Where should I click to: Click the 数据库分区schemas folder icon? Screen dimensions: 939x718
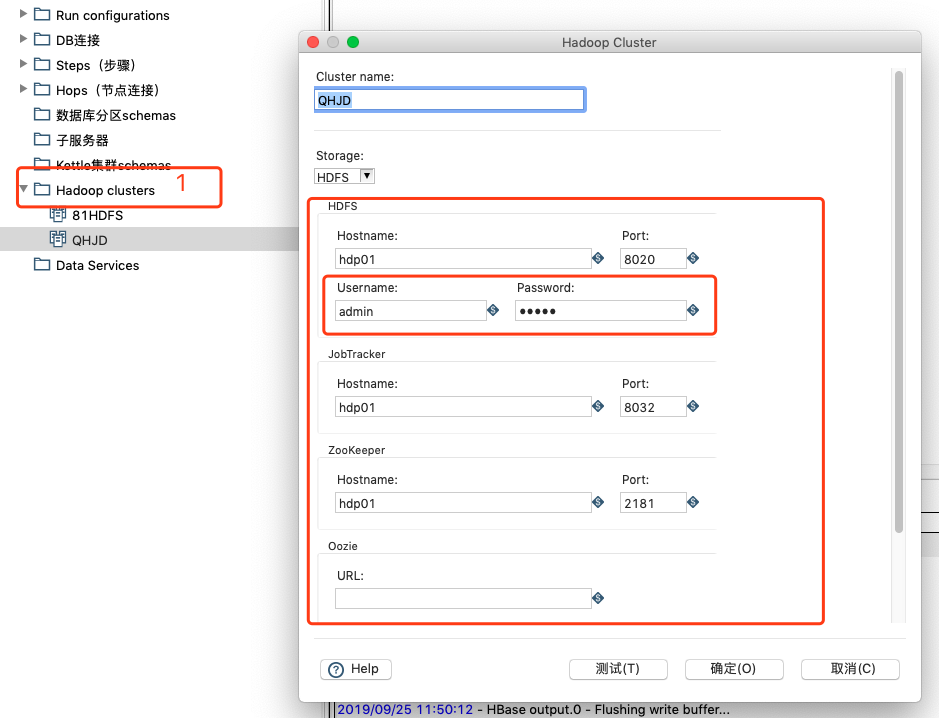42,114
